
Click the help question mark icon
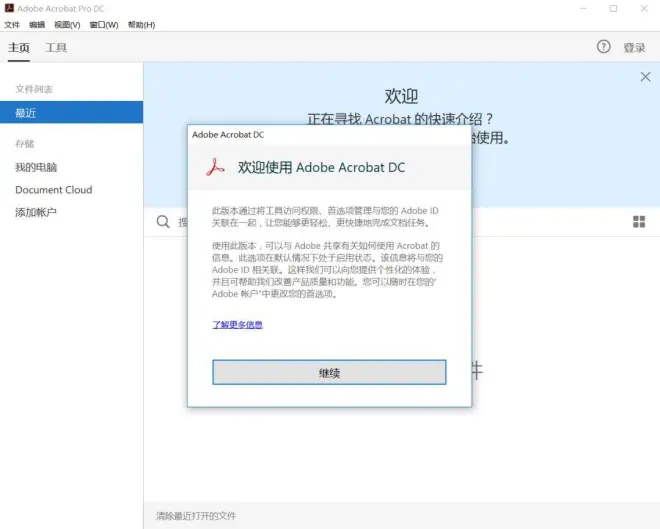(603, 47)
